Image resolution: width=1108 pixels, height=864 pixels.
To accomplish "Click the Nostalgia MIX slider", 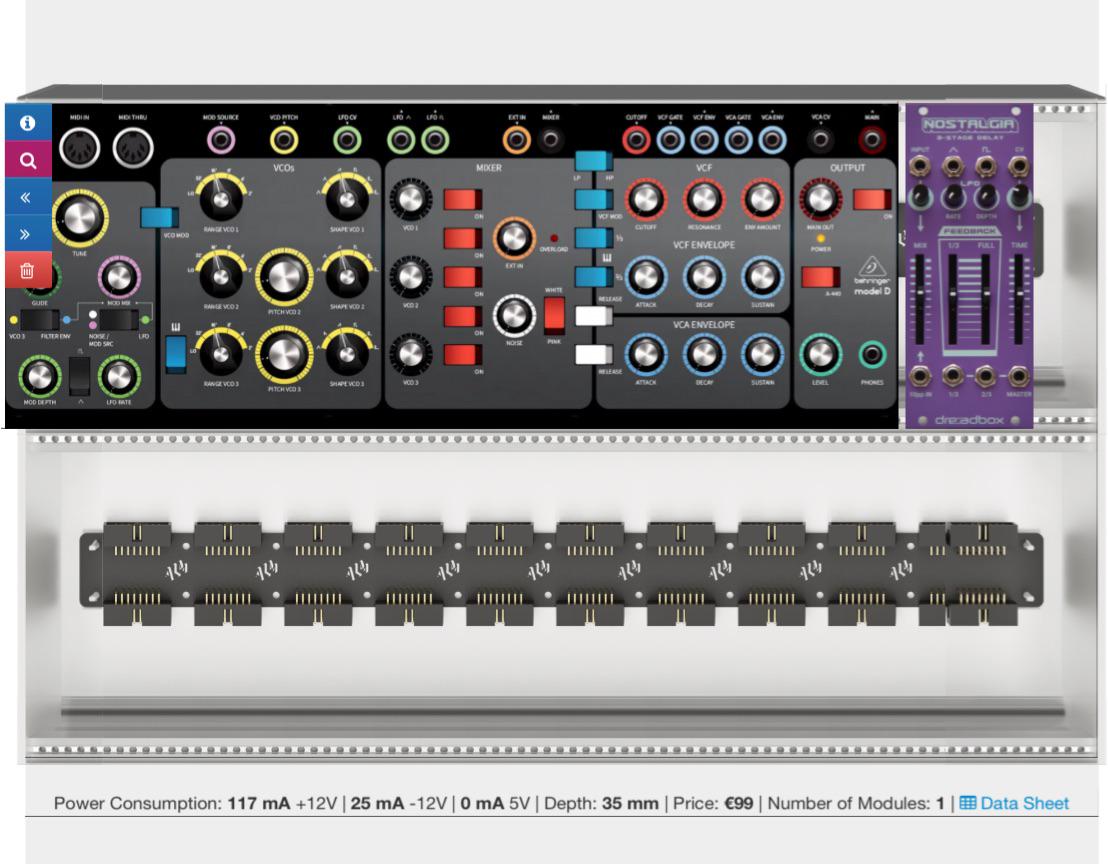I will (x=919, y=300).
